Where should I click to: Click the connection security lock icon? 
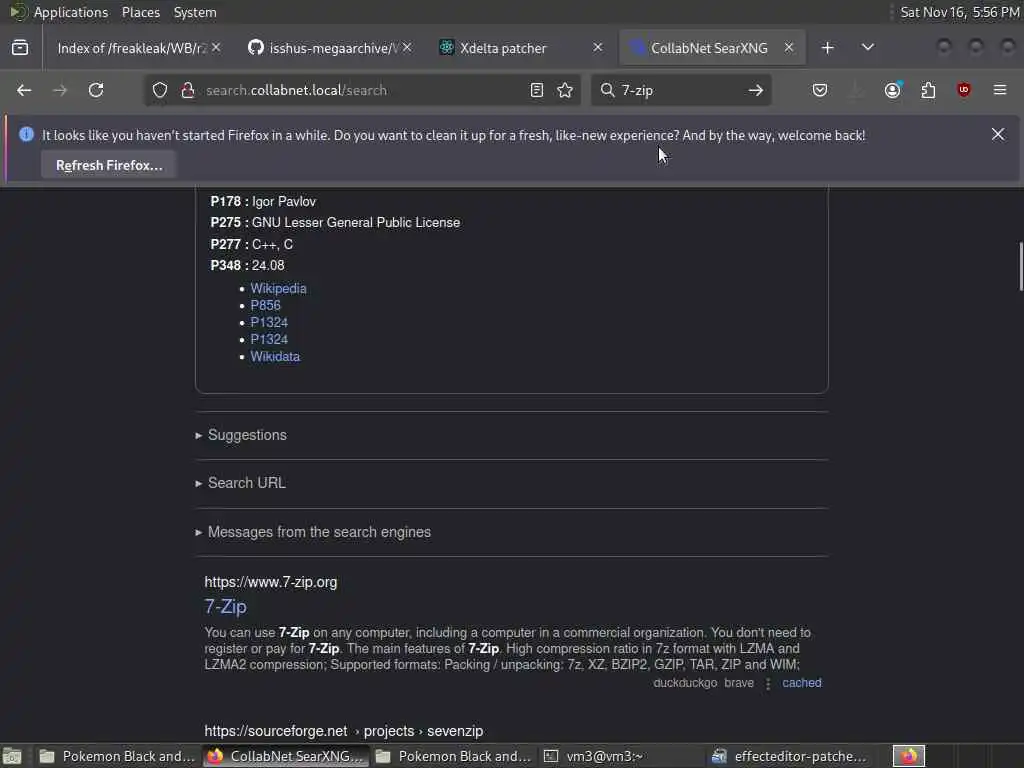coord(188,90)
